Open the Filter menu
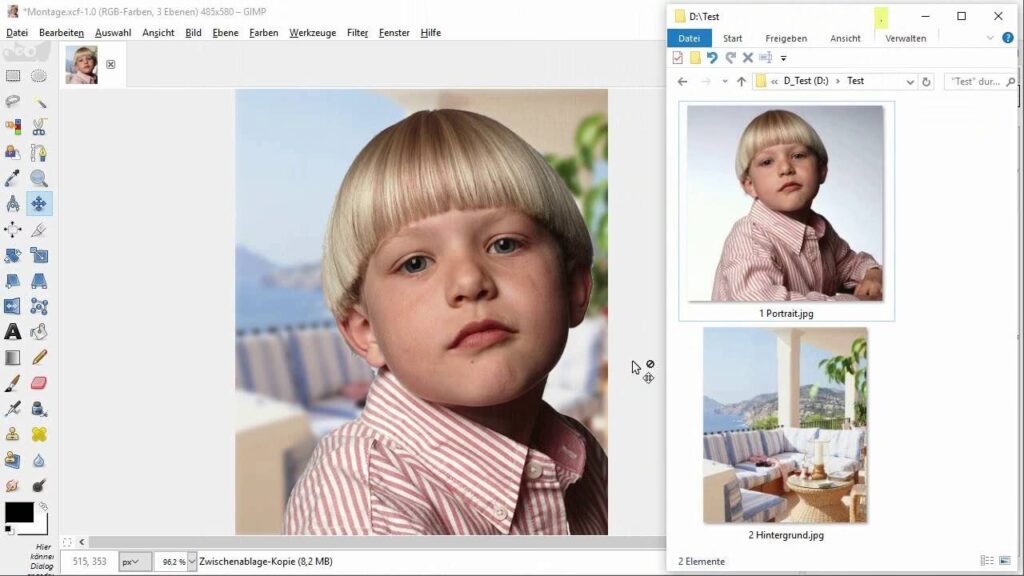1024x576 pixels. click(x=357, y=32)
